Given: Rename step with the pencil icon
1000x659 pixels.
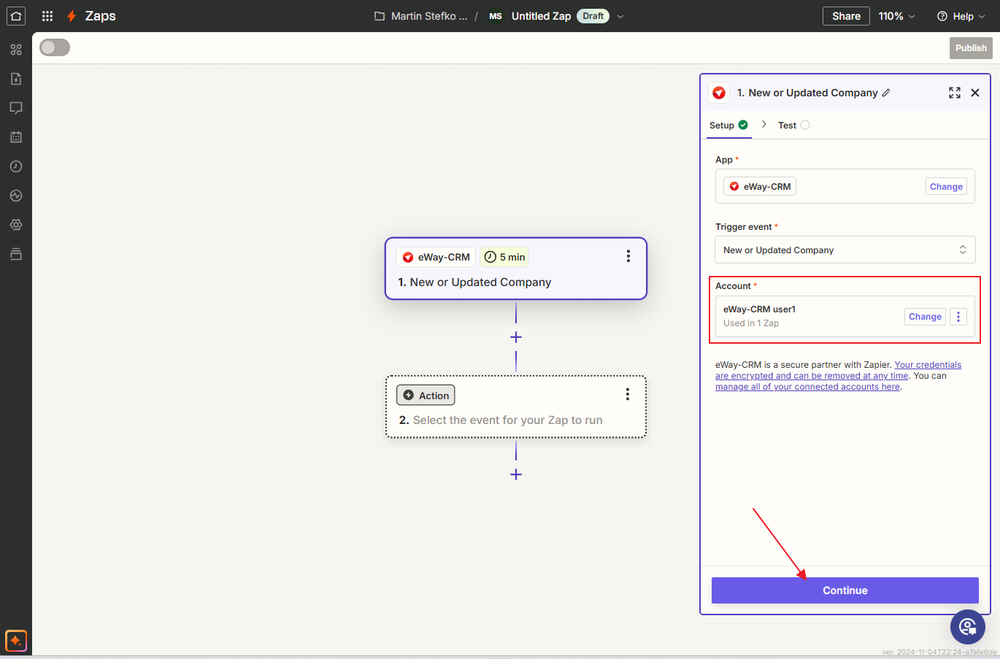Looking at the screenshot, I should coord(886,93).
